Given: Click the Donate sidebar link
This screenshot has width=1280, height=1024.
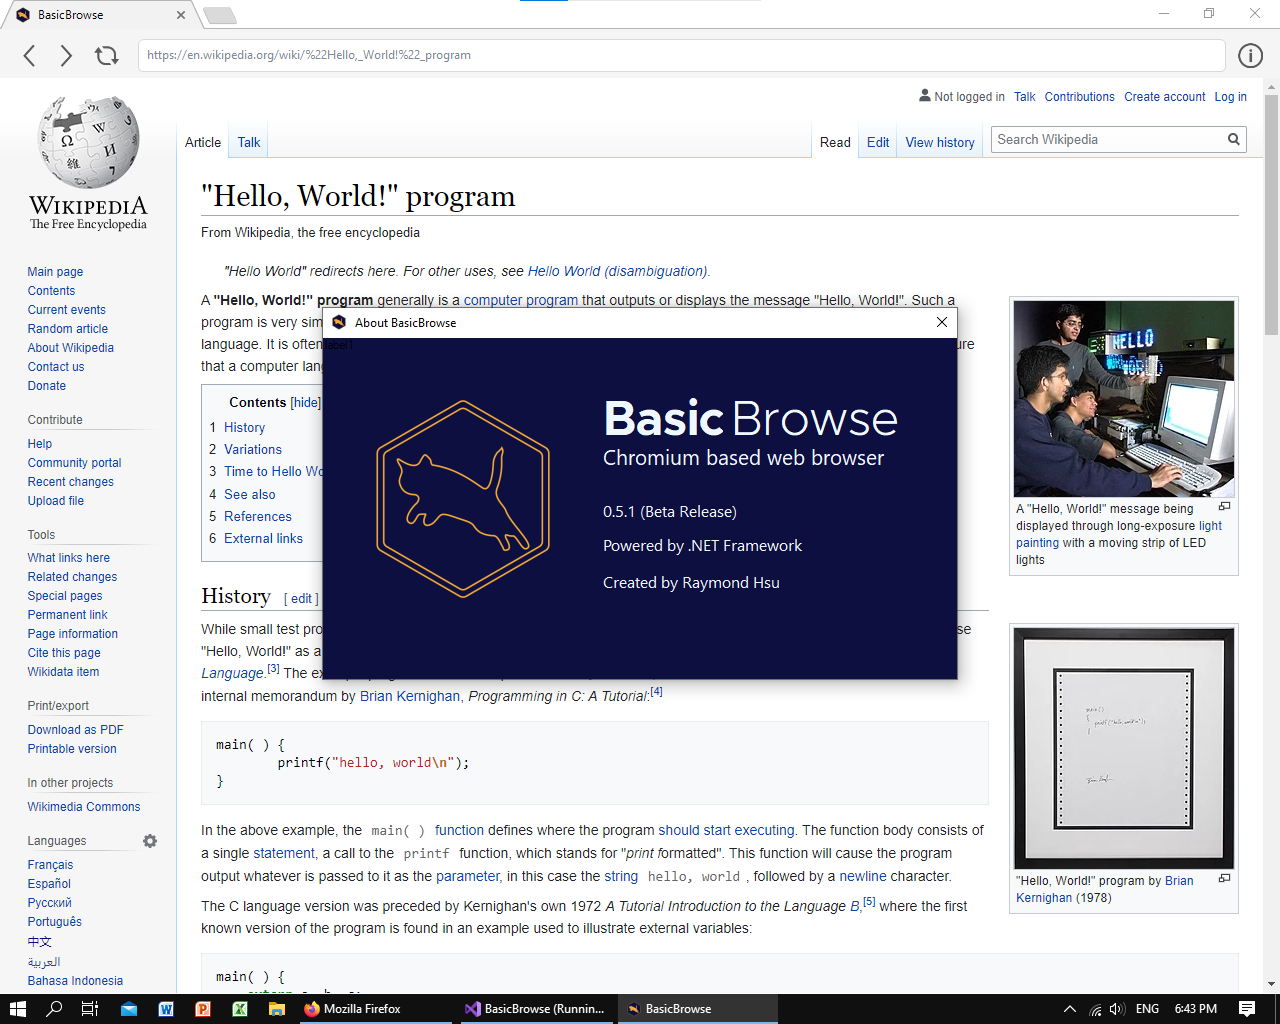Looking at the screenshot, I should coord(47,386).
